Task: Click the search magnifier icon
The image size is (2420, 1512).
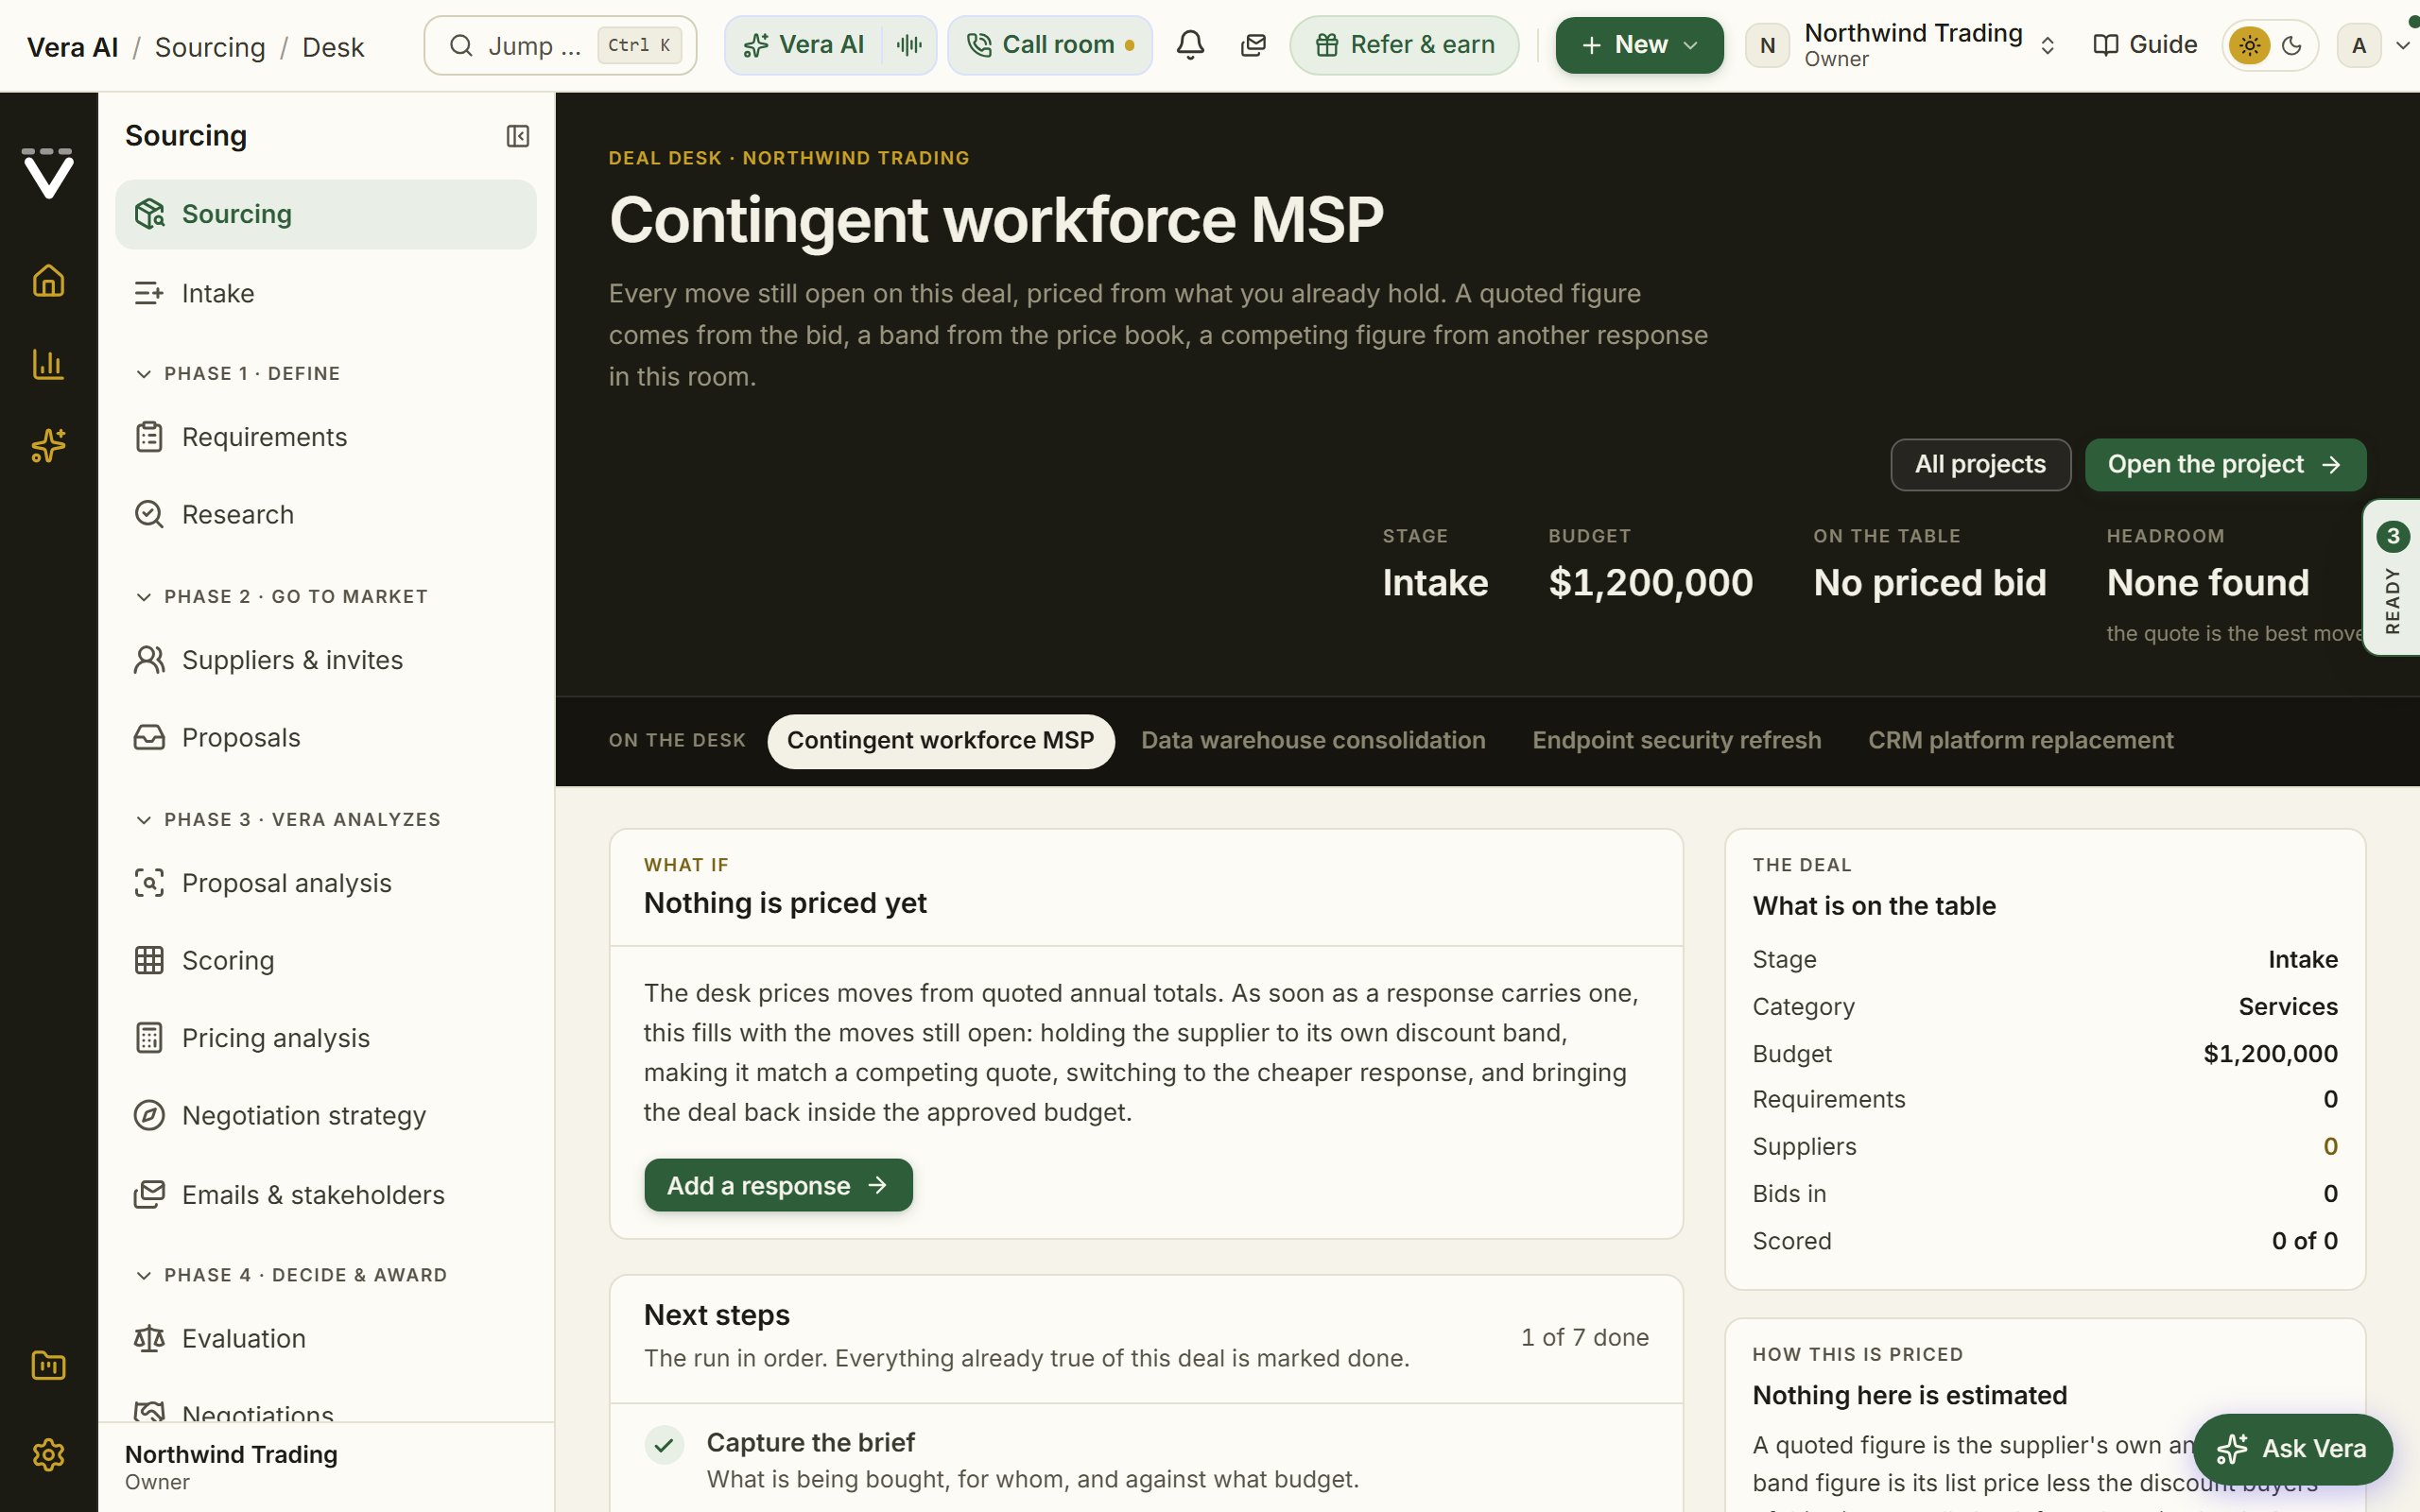Action: (x=461, y=45)
